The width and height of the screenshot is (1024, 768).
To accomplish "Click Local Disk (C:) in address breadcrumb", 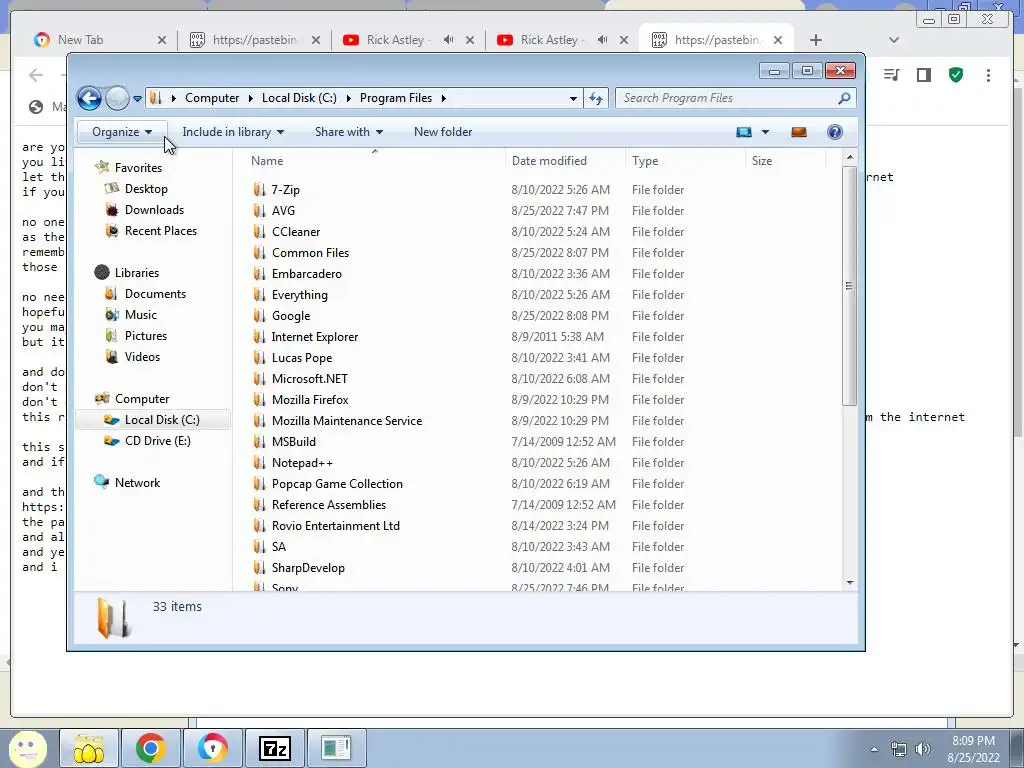I will [299, 98].
